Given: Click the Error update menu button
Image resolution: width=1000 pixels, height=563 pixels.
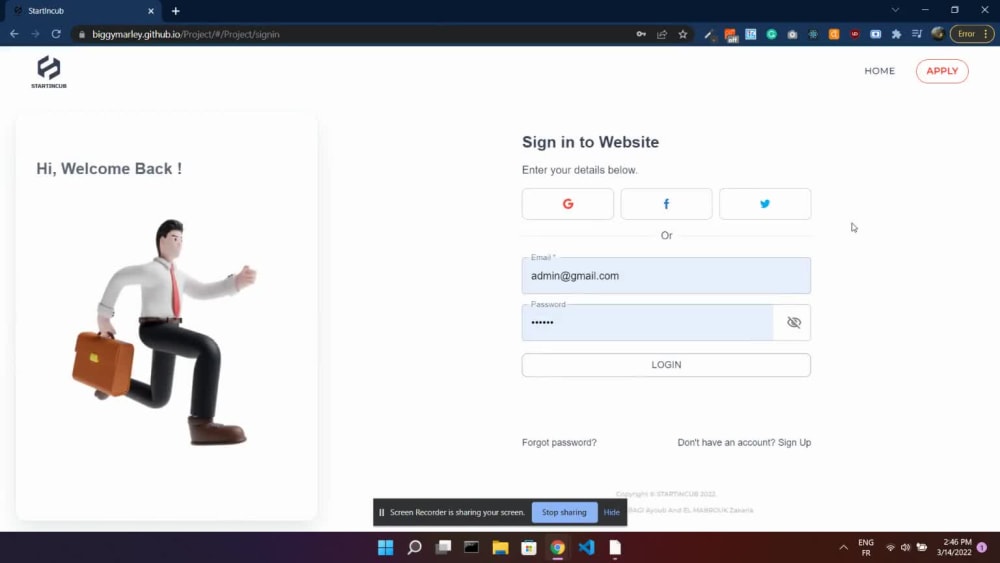Looking at the screenshot, I should [x=972, y=34].
